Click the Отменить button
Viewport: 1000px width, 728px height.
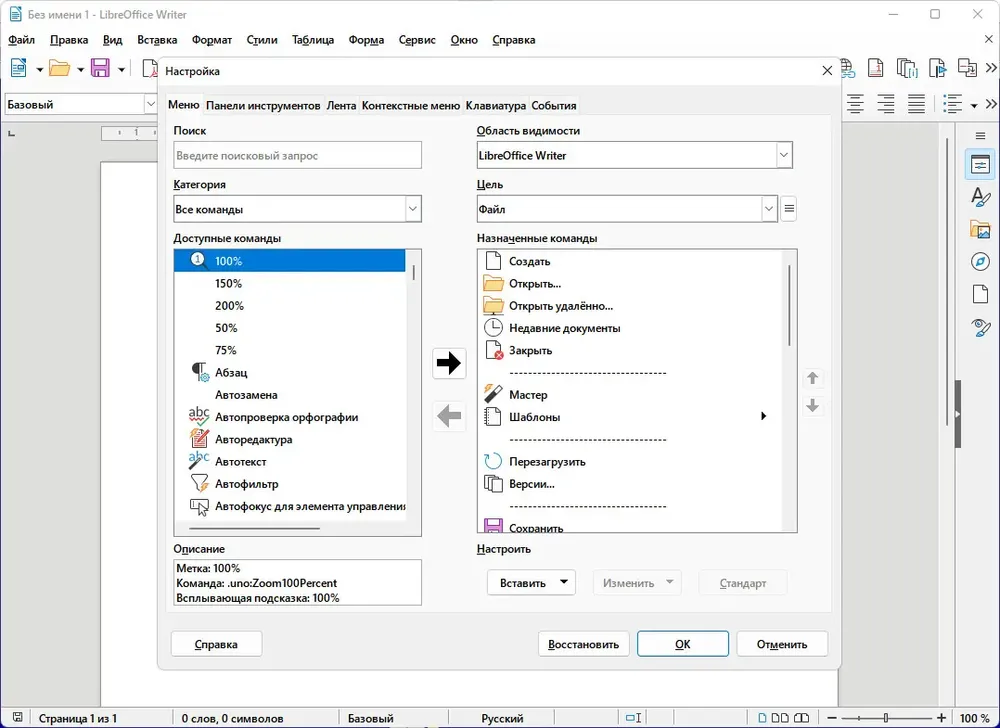(782, 644)
